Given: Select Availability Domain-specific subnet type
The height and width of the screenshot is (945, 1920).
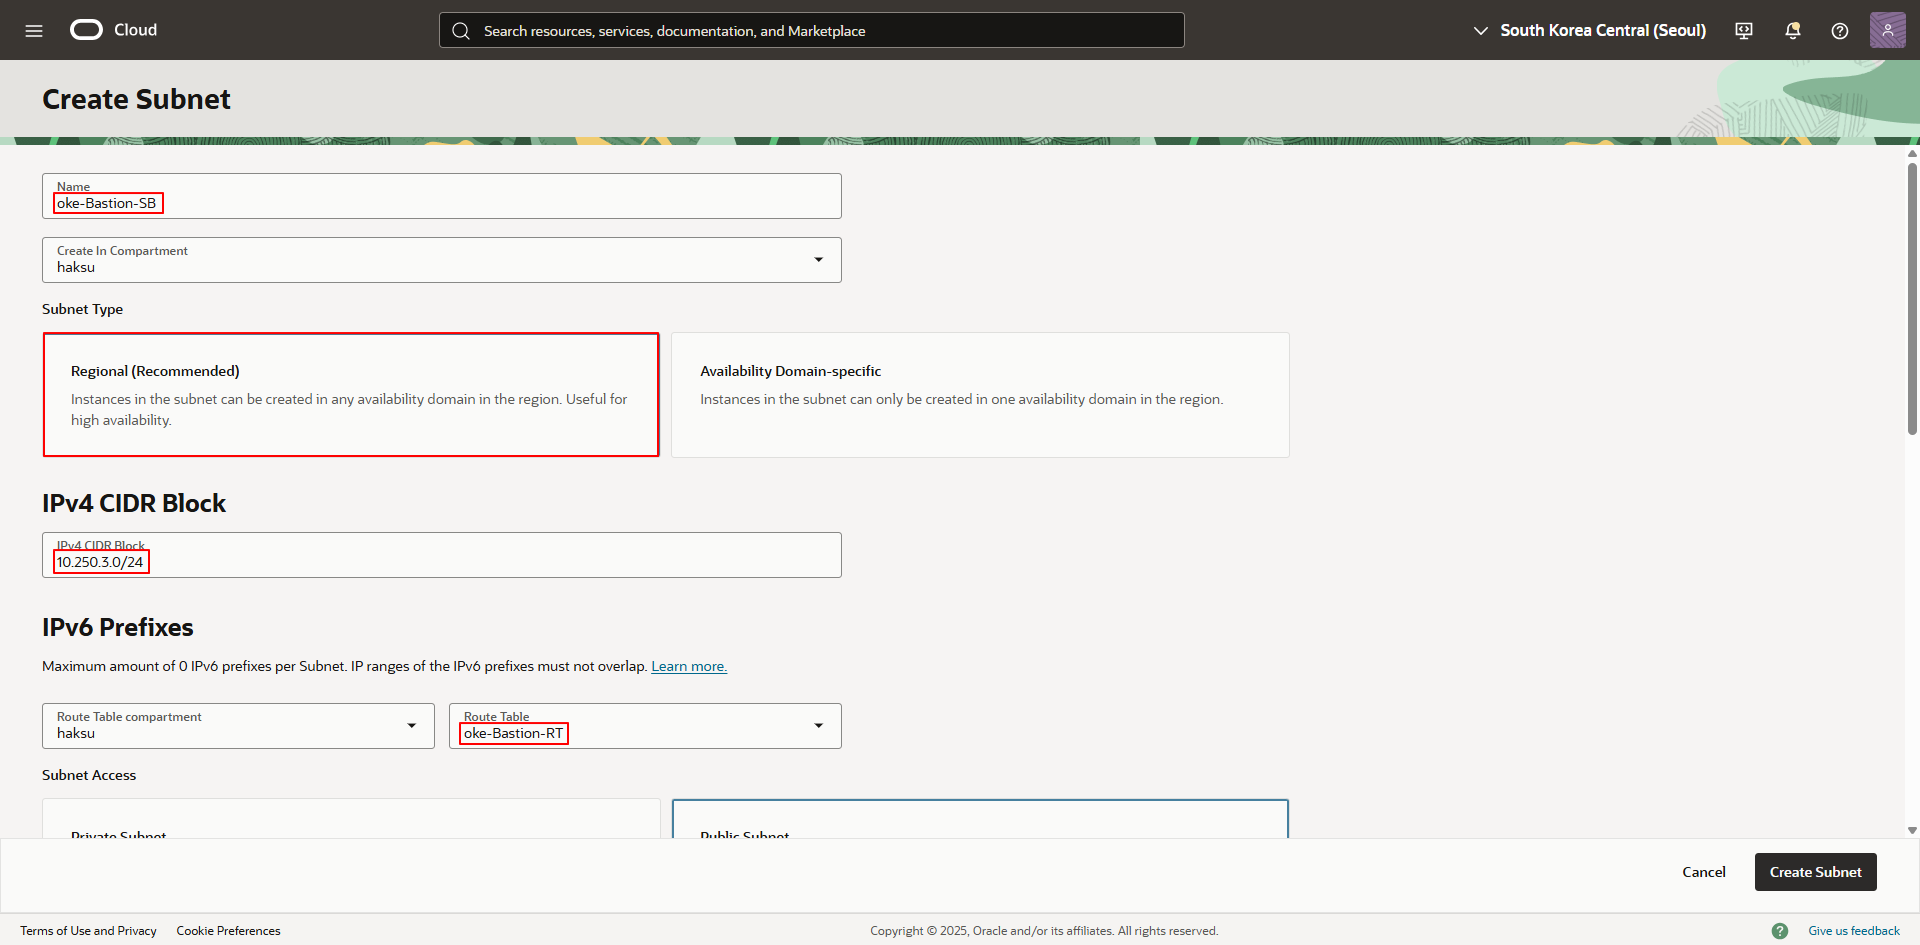Looking at the screenshot, I should coord(980,395).
